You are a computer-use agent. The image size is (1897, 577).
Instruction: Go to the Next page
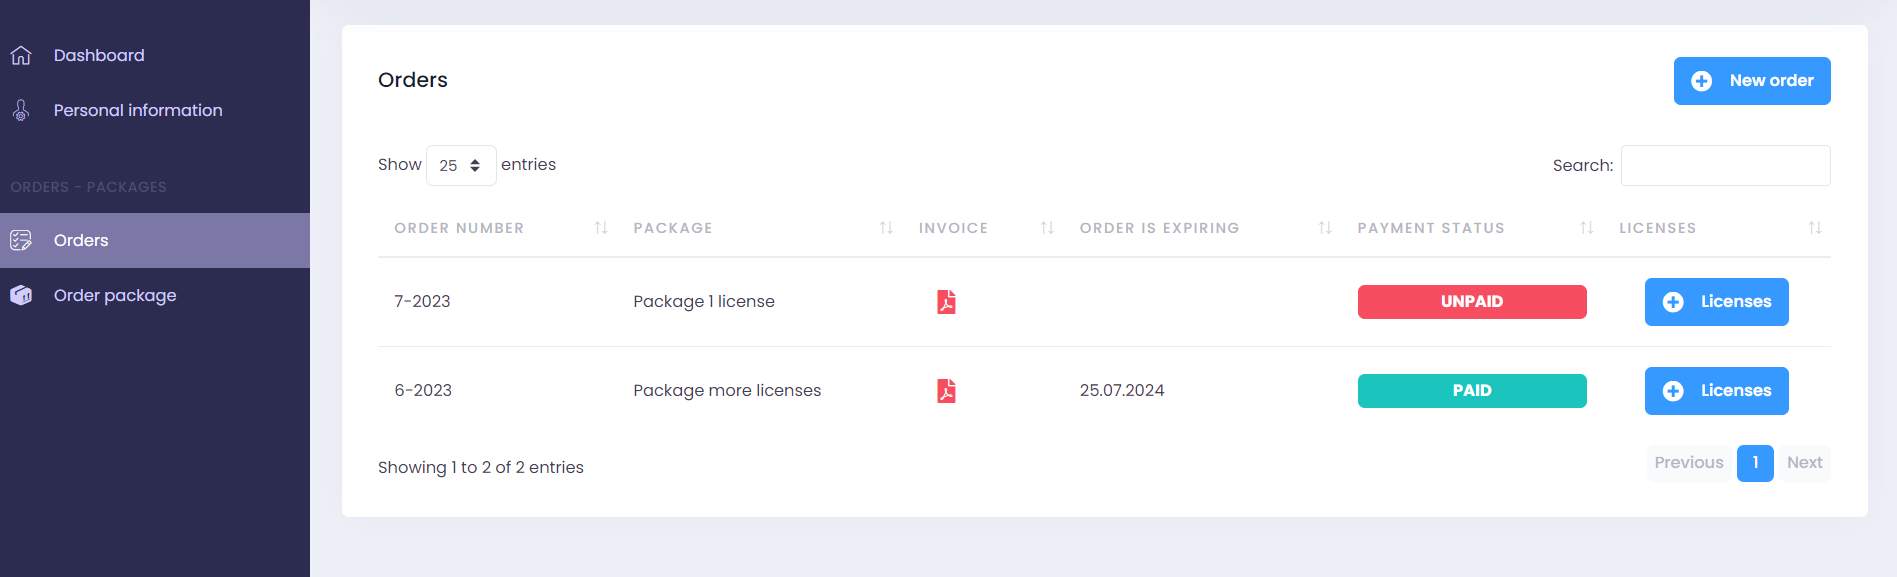tap(1804, 463)
